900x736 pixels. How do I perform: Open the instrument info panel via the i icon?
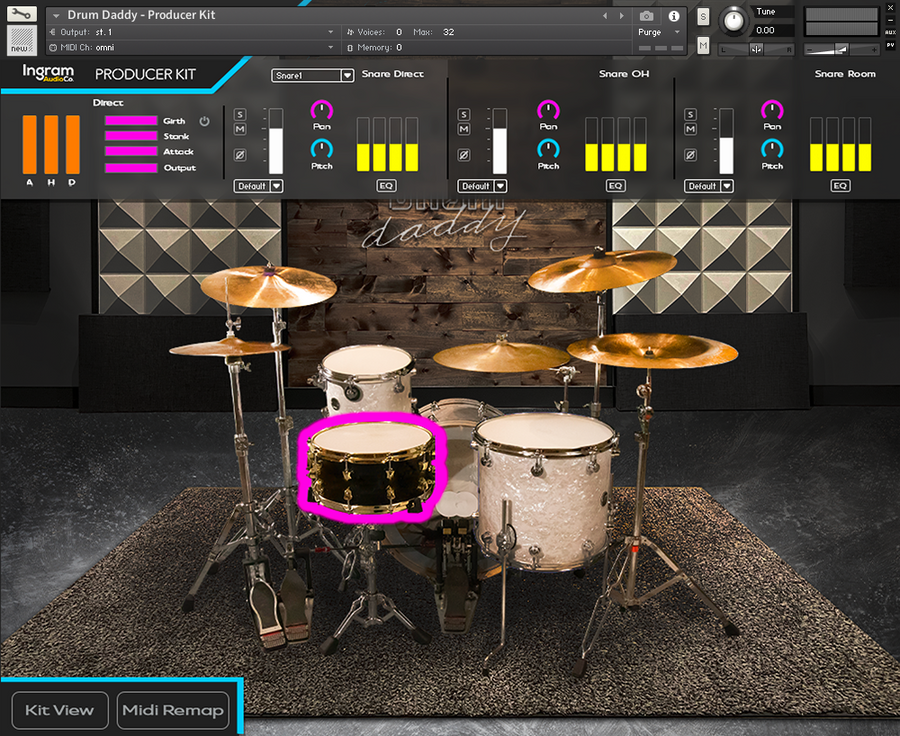(673, 16)
